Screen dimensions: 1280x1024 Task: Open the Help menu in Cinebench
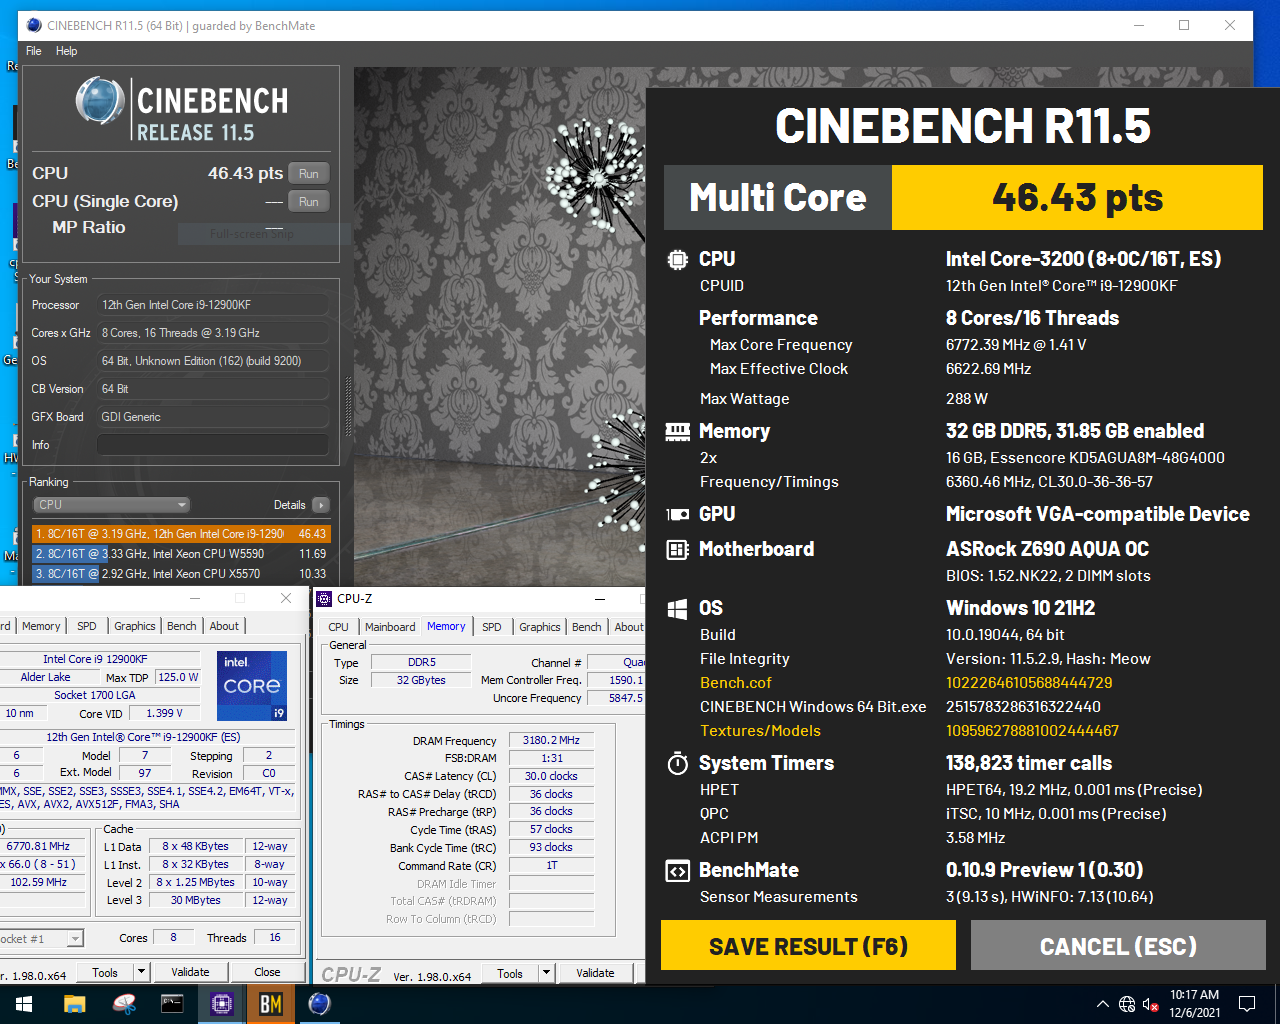click(67, 51)
